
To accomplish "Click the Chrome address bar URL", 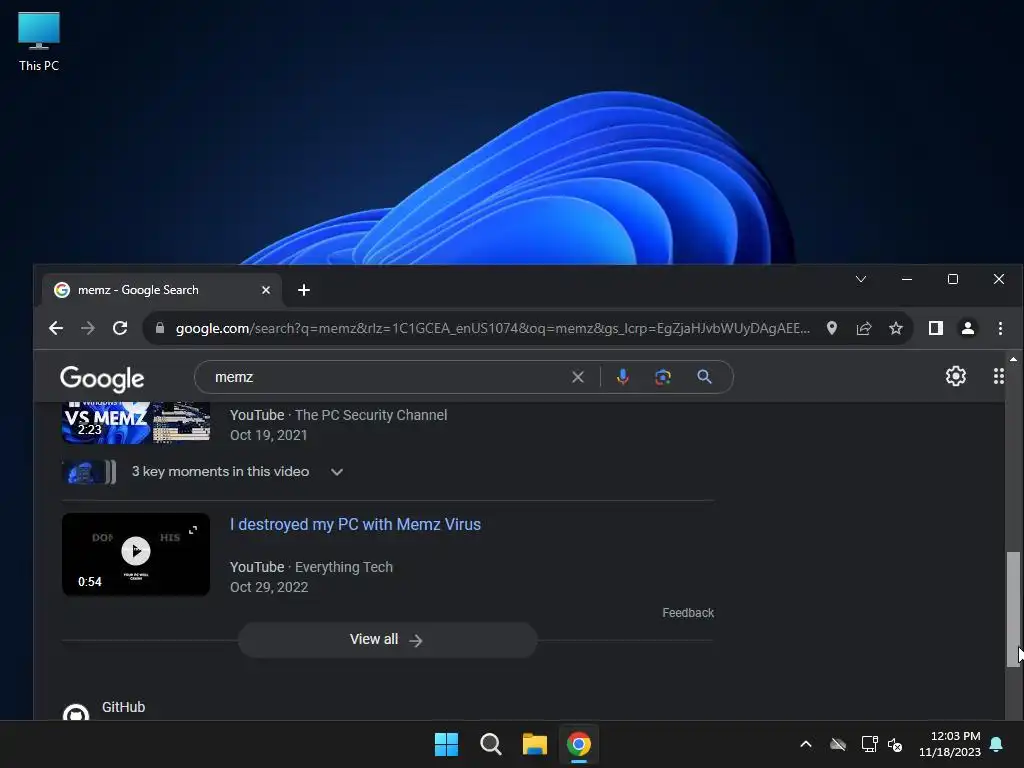I will coord(492,328).
